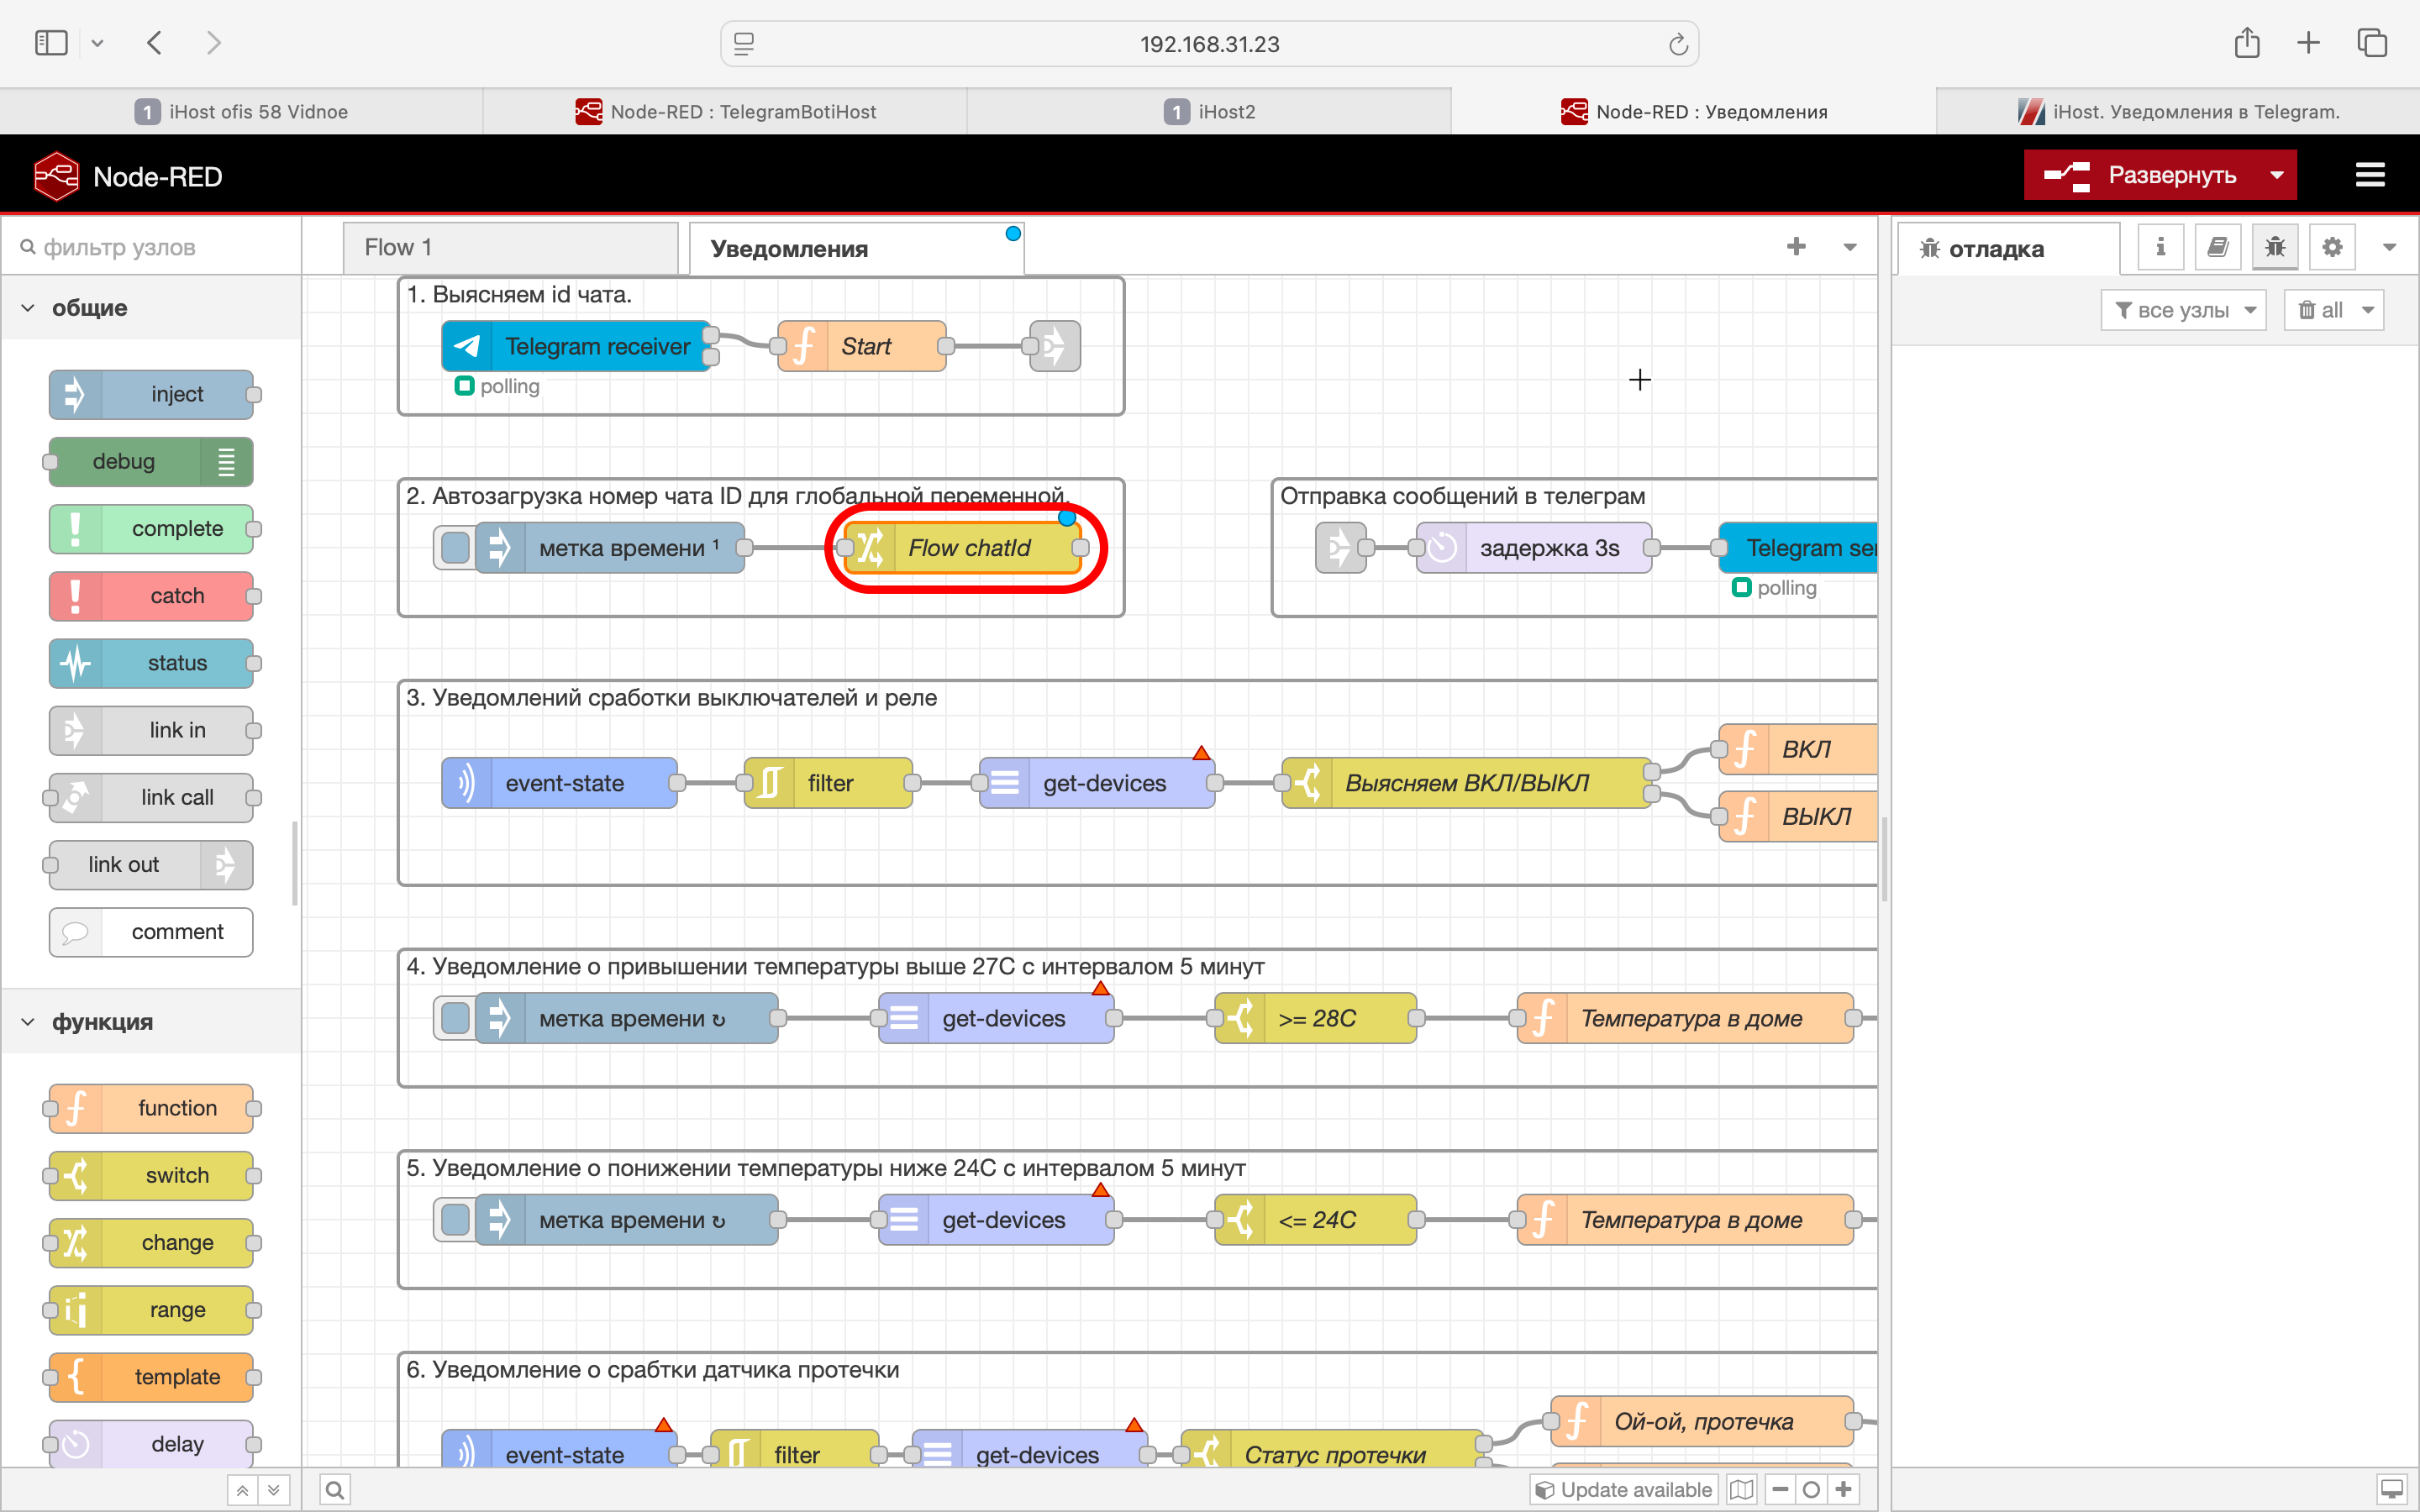The image size is (2420, 1512).
Task: Zoom in the canvas with plus
Action: click(x=1843, y=1490)
